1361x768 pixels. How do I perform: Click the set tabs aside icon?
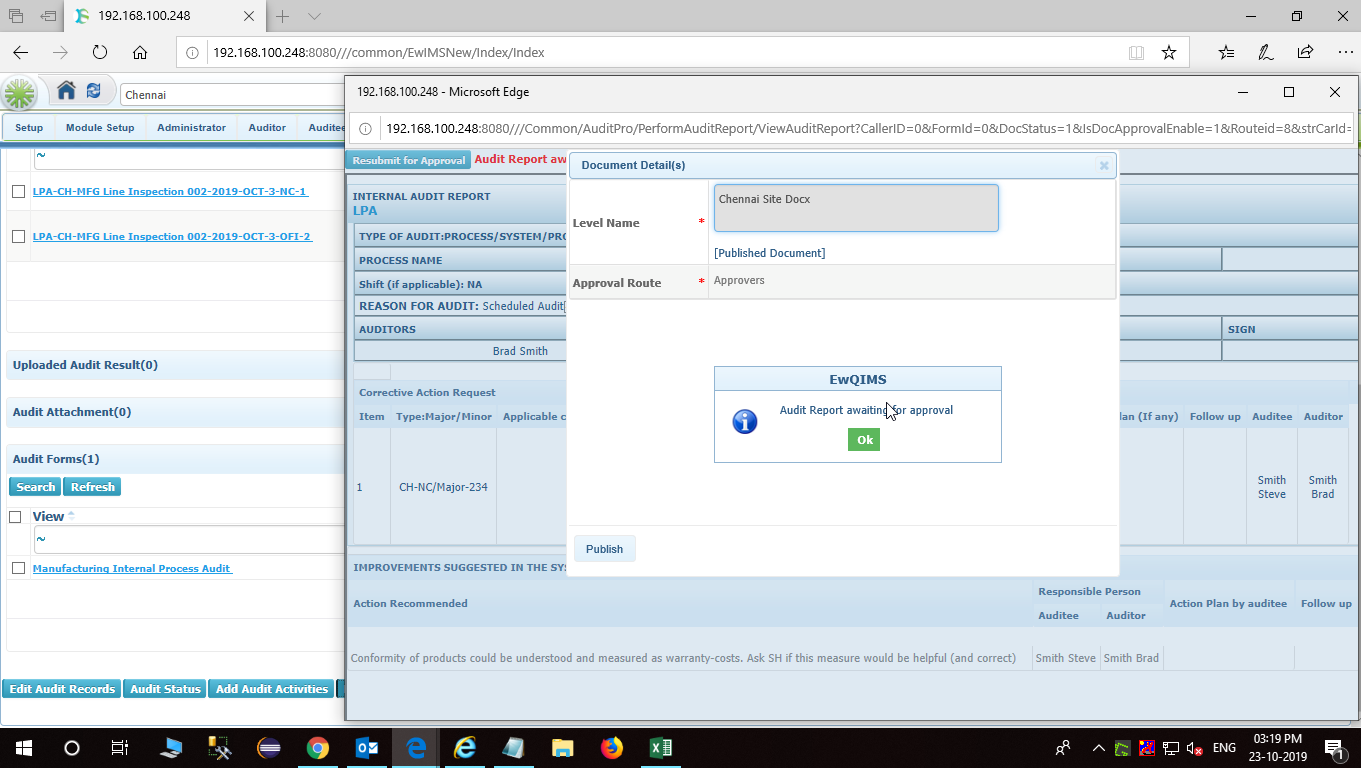[49, 16]
